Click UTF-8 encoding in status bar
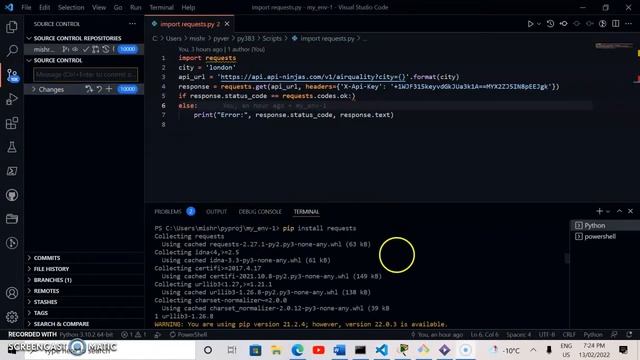640x360 pixels. pyautogui.click(x=547, y=334)
